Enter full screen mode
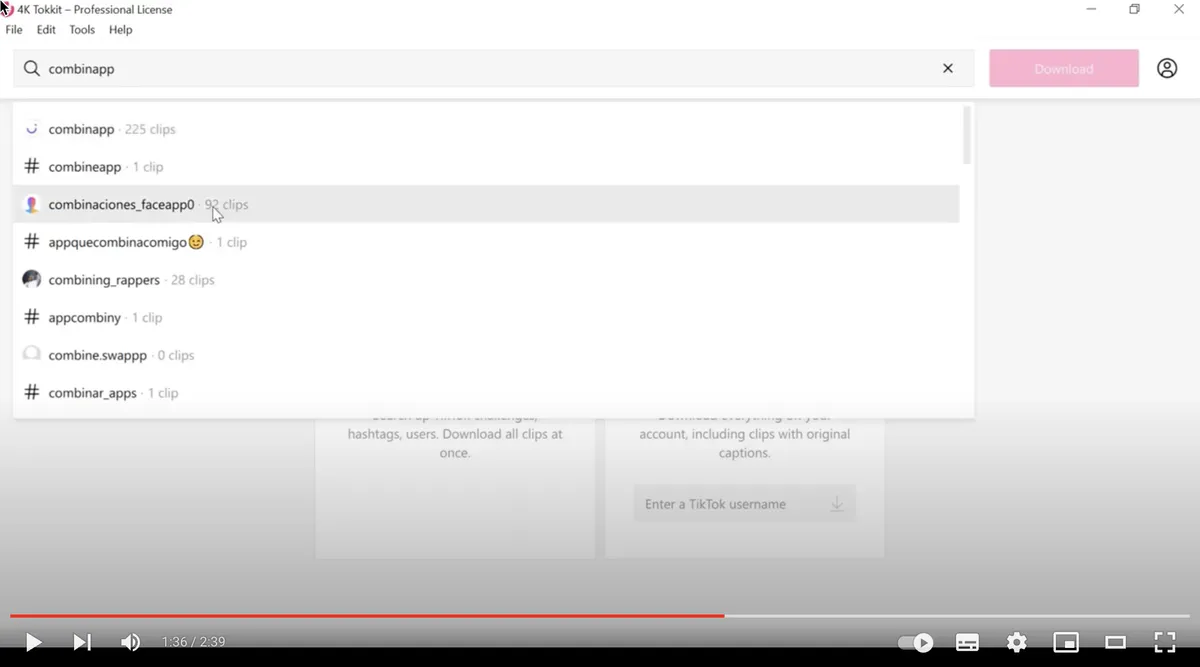 pyautogui.click(x=1165, y=642)
